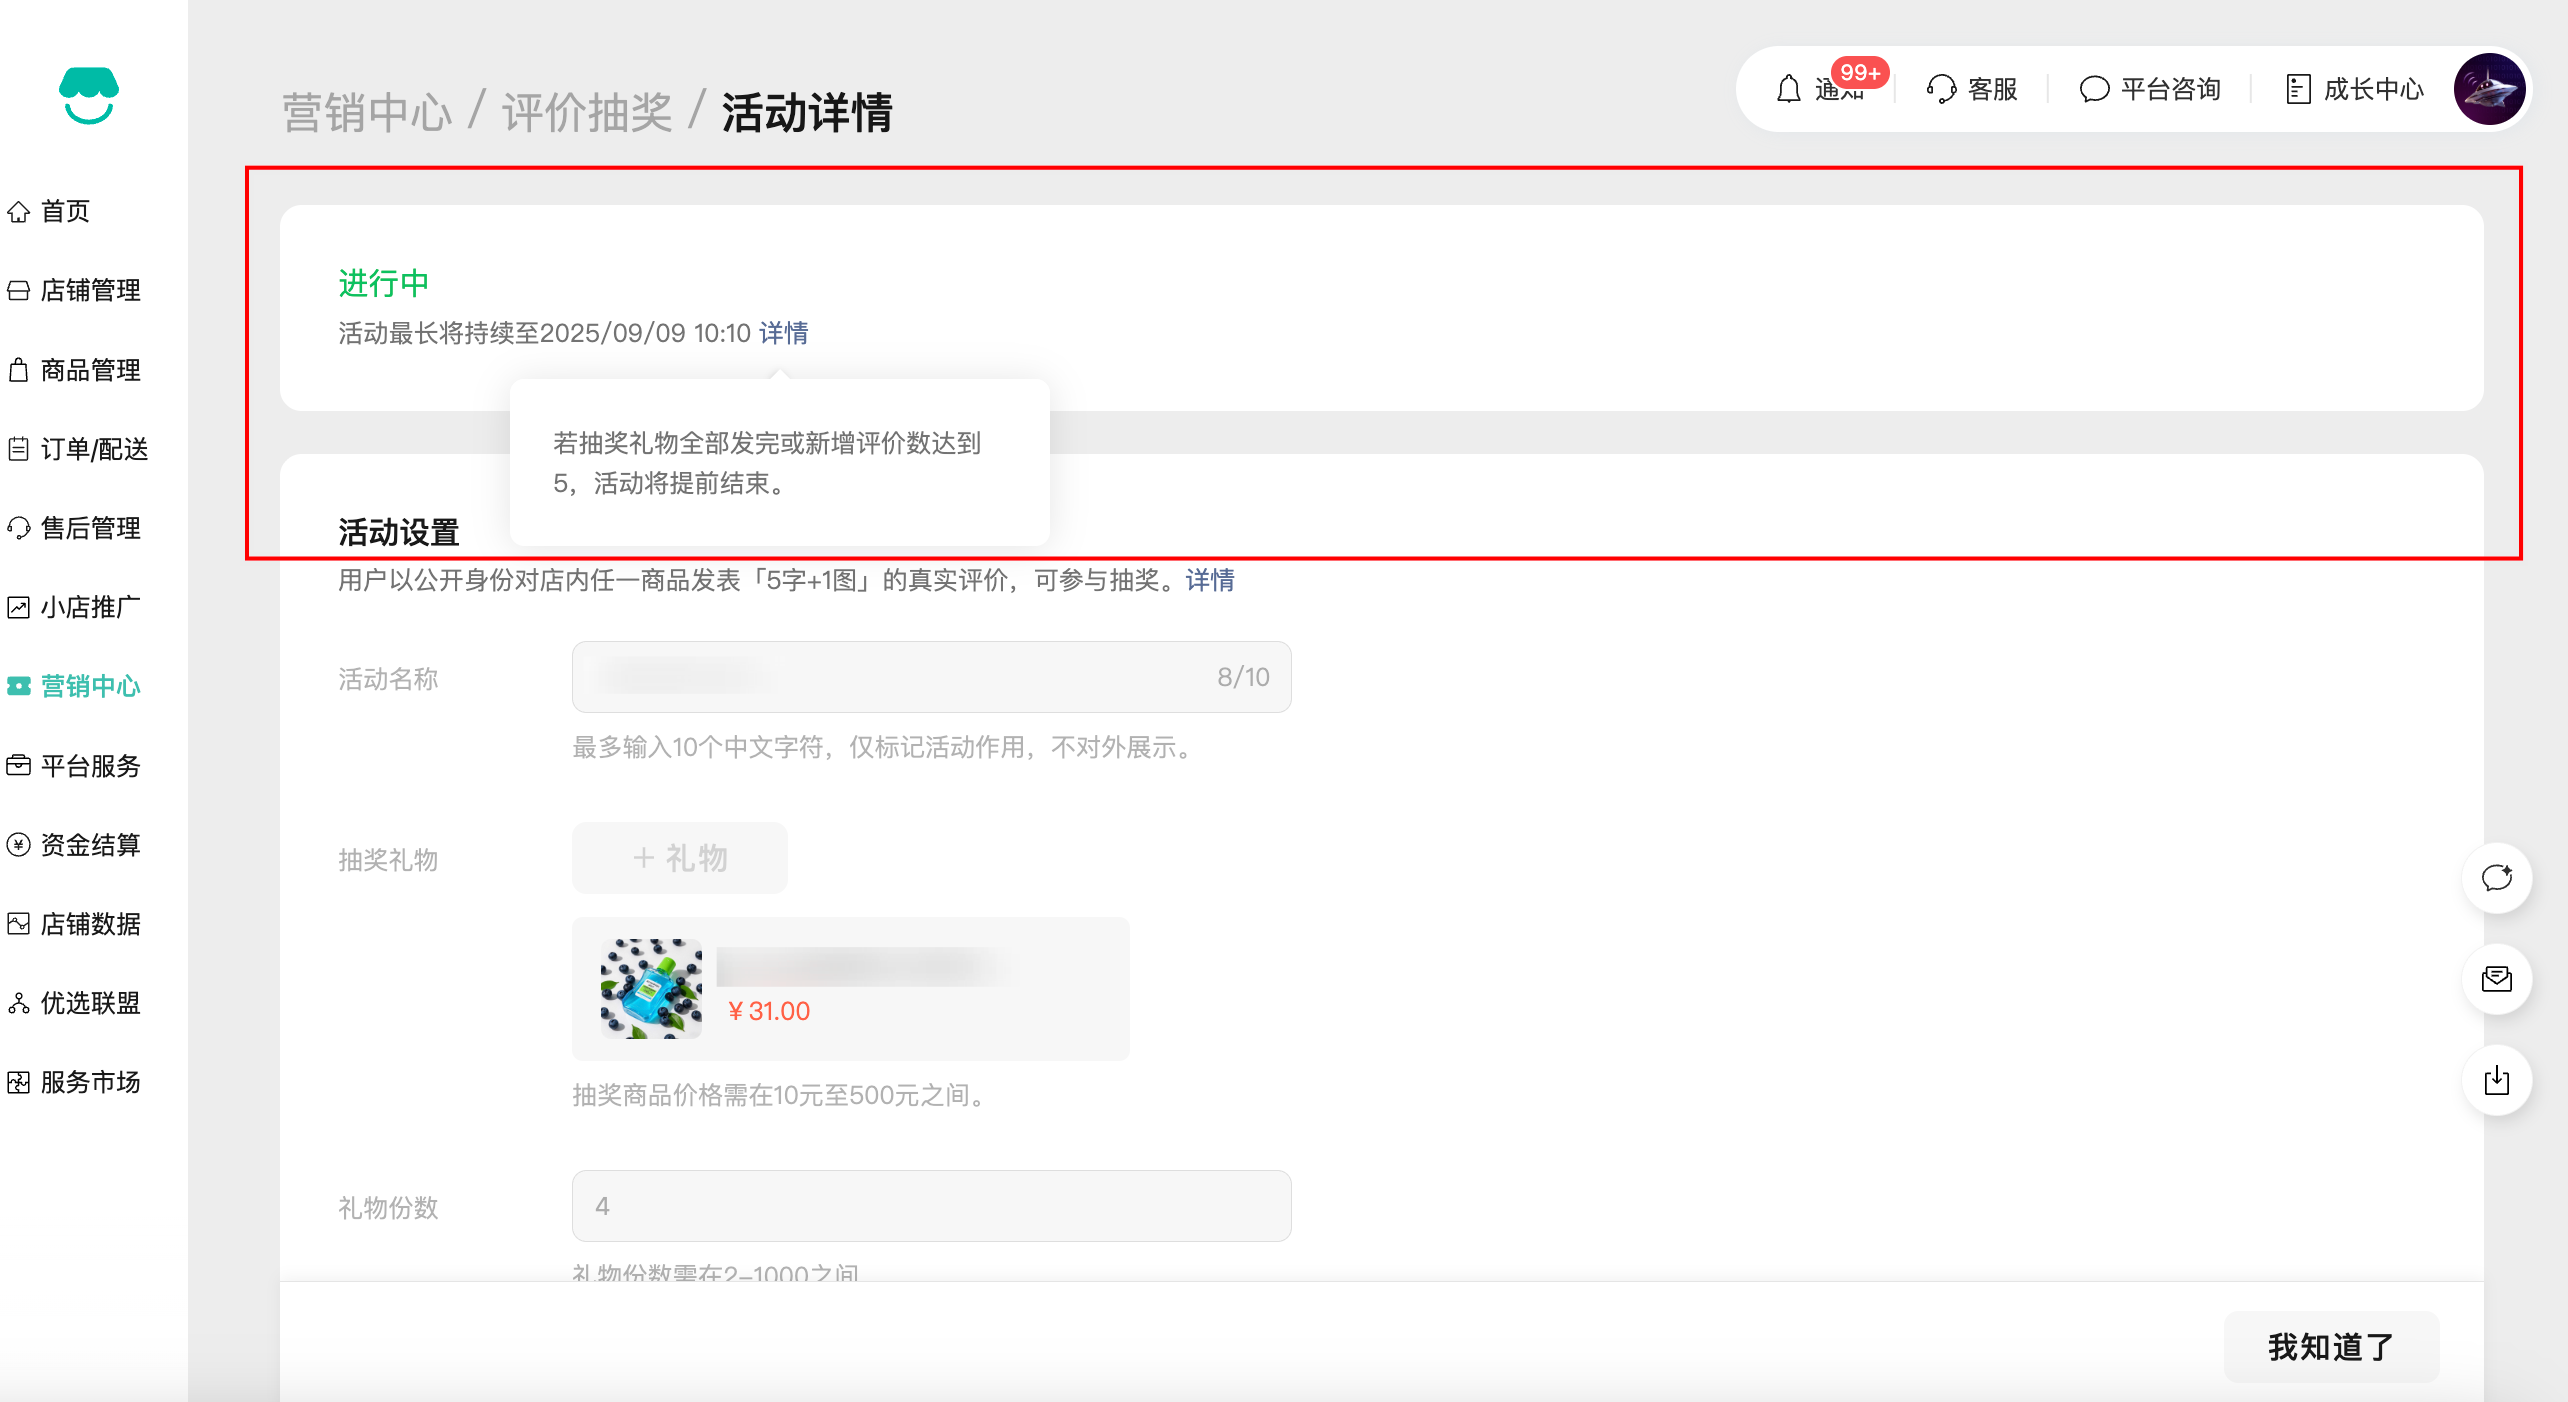Click 评价抽奖 breadcrumb link

click(587, 112)
